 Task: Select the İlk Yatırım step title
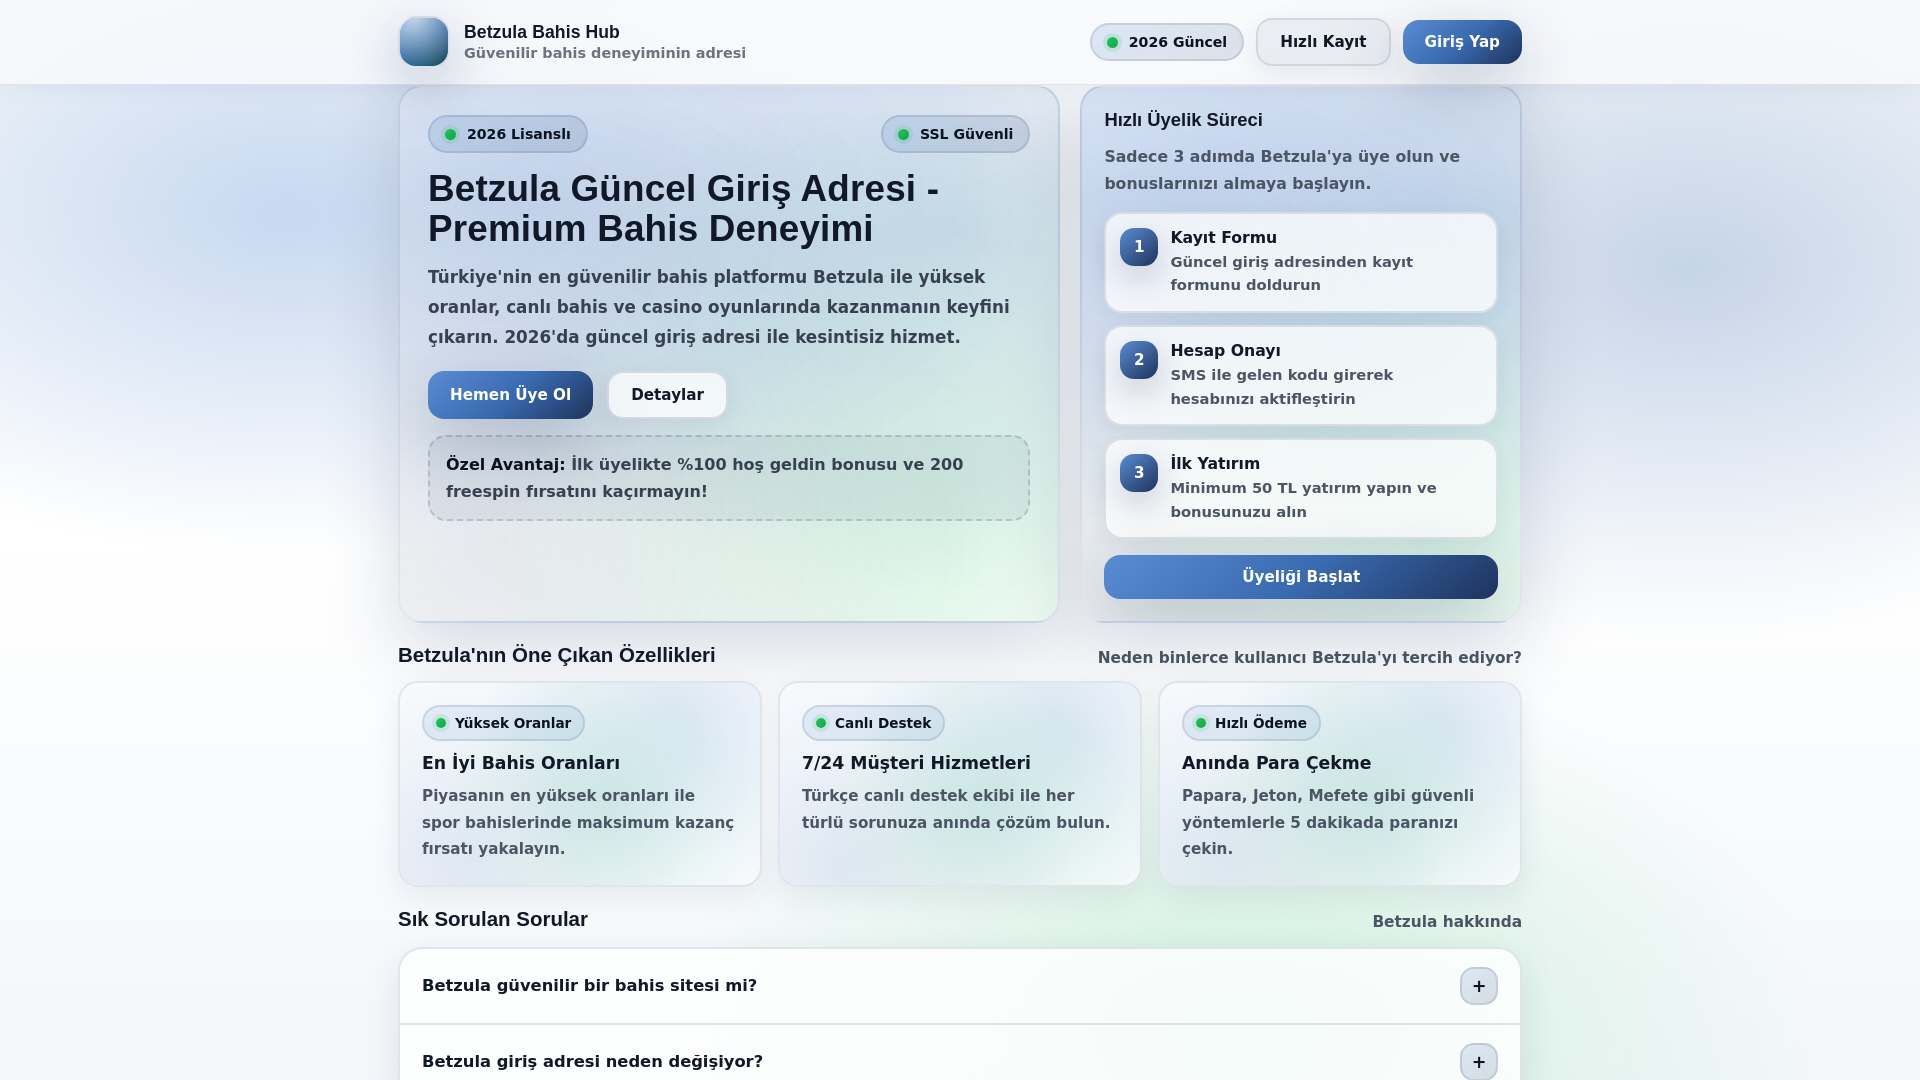click(x=1215, y=464)
